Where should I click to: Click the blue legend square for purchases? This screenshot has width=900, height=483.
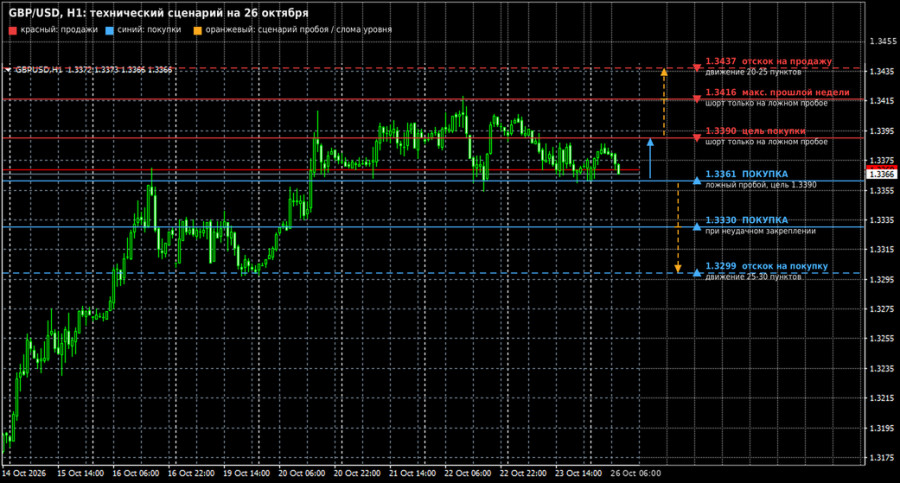(110, 30)
